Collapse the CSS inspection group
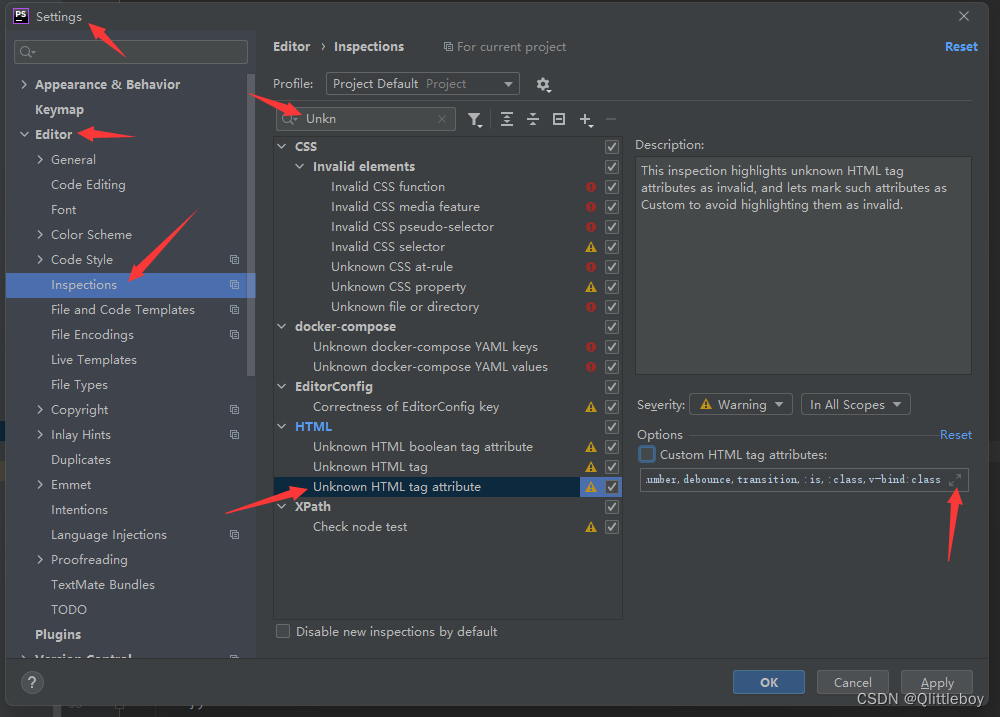1000x717 pixels. click(281, 146)
